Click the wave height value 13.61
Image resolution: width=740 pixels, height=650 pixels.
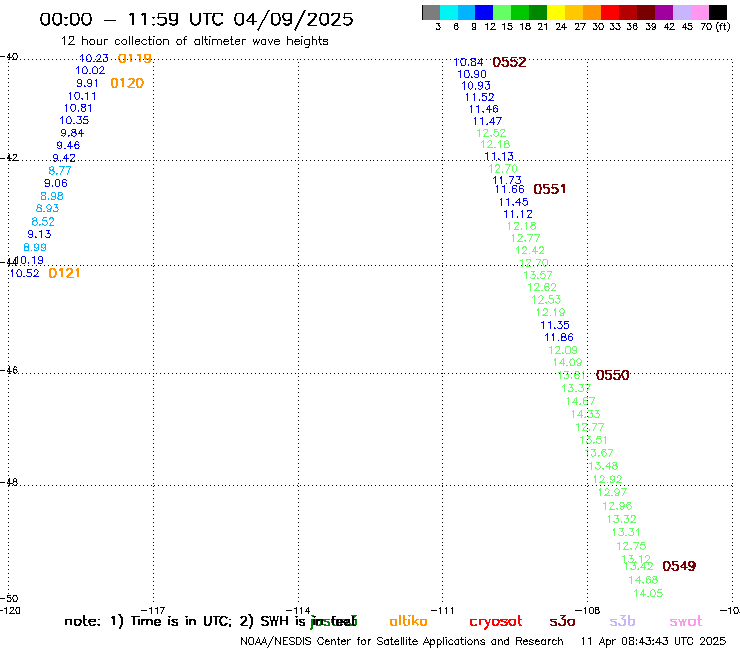click(x=572, y=375)
